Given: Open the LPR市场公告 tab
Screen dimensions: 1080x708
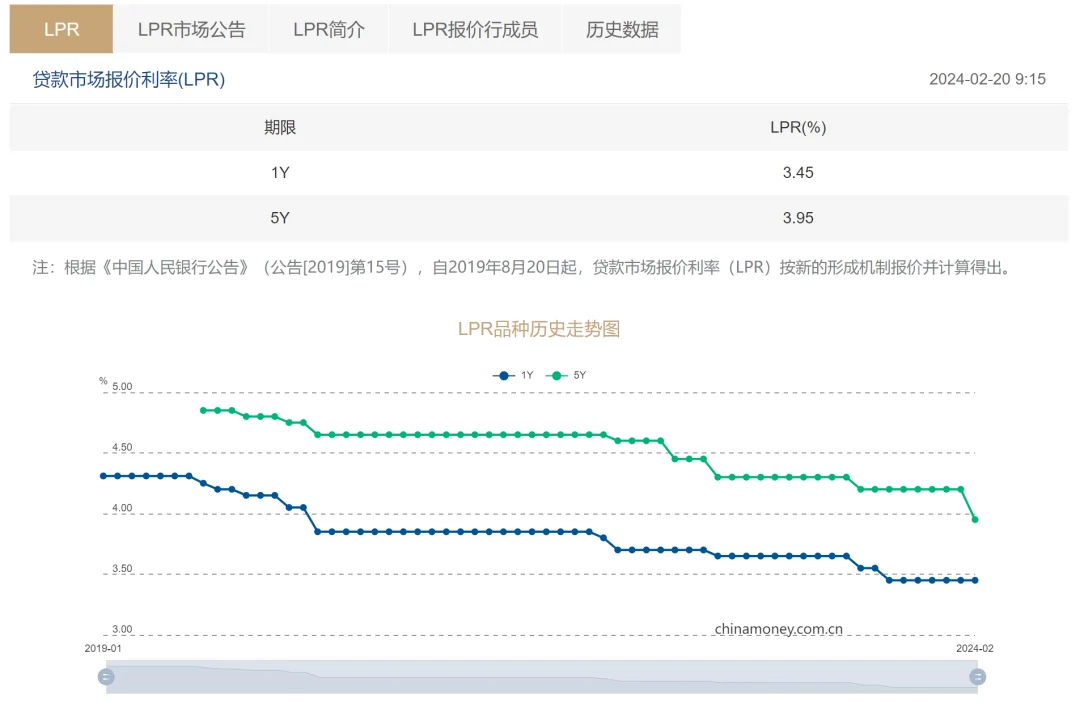Looking at the screenshot, I should pyautogui.click(x=191, y=29).
